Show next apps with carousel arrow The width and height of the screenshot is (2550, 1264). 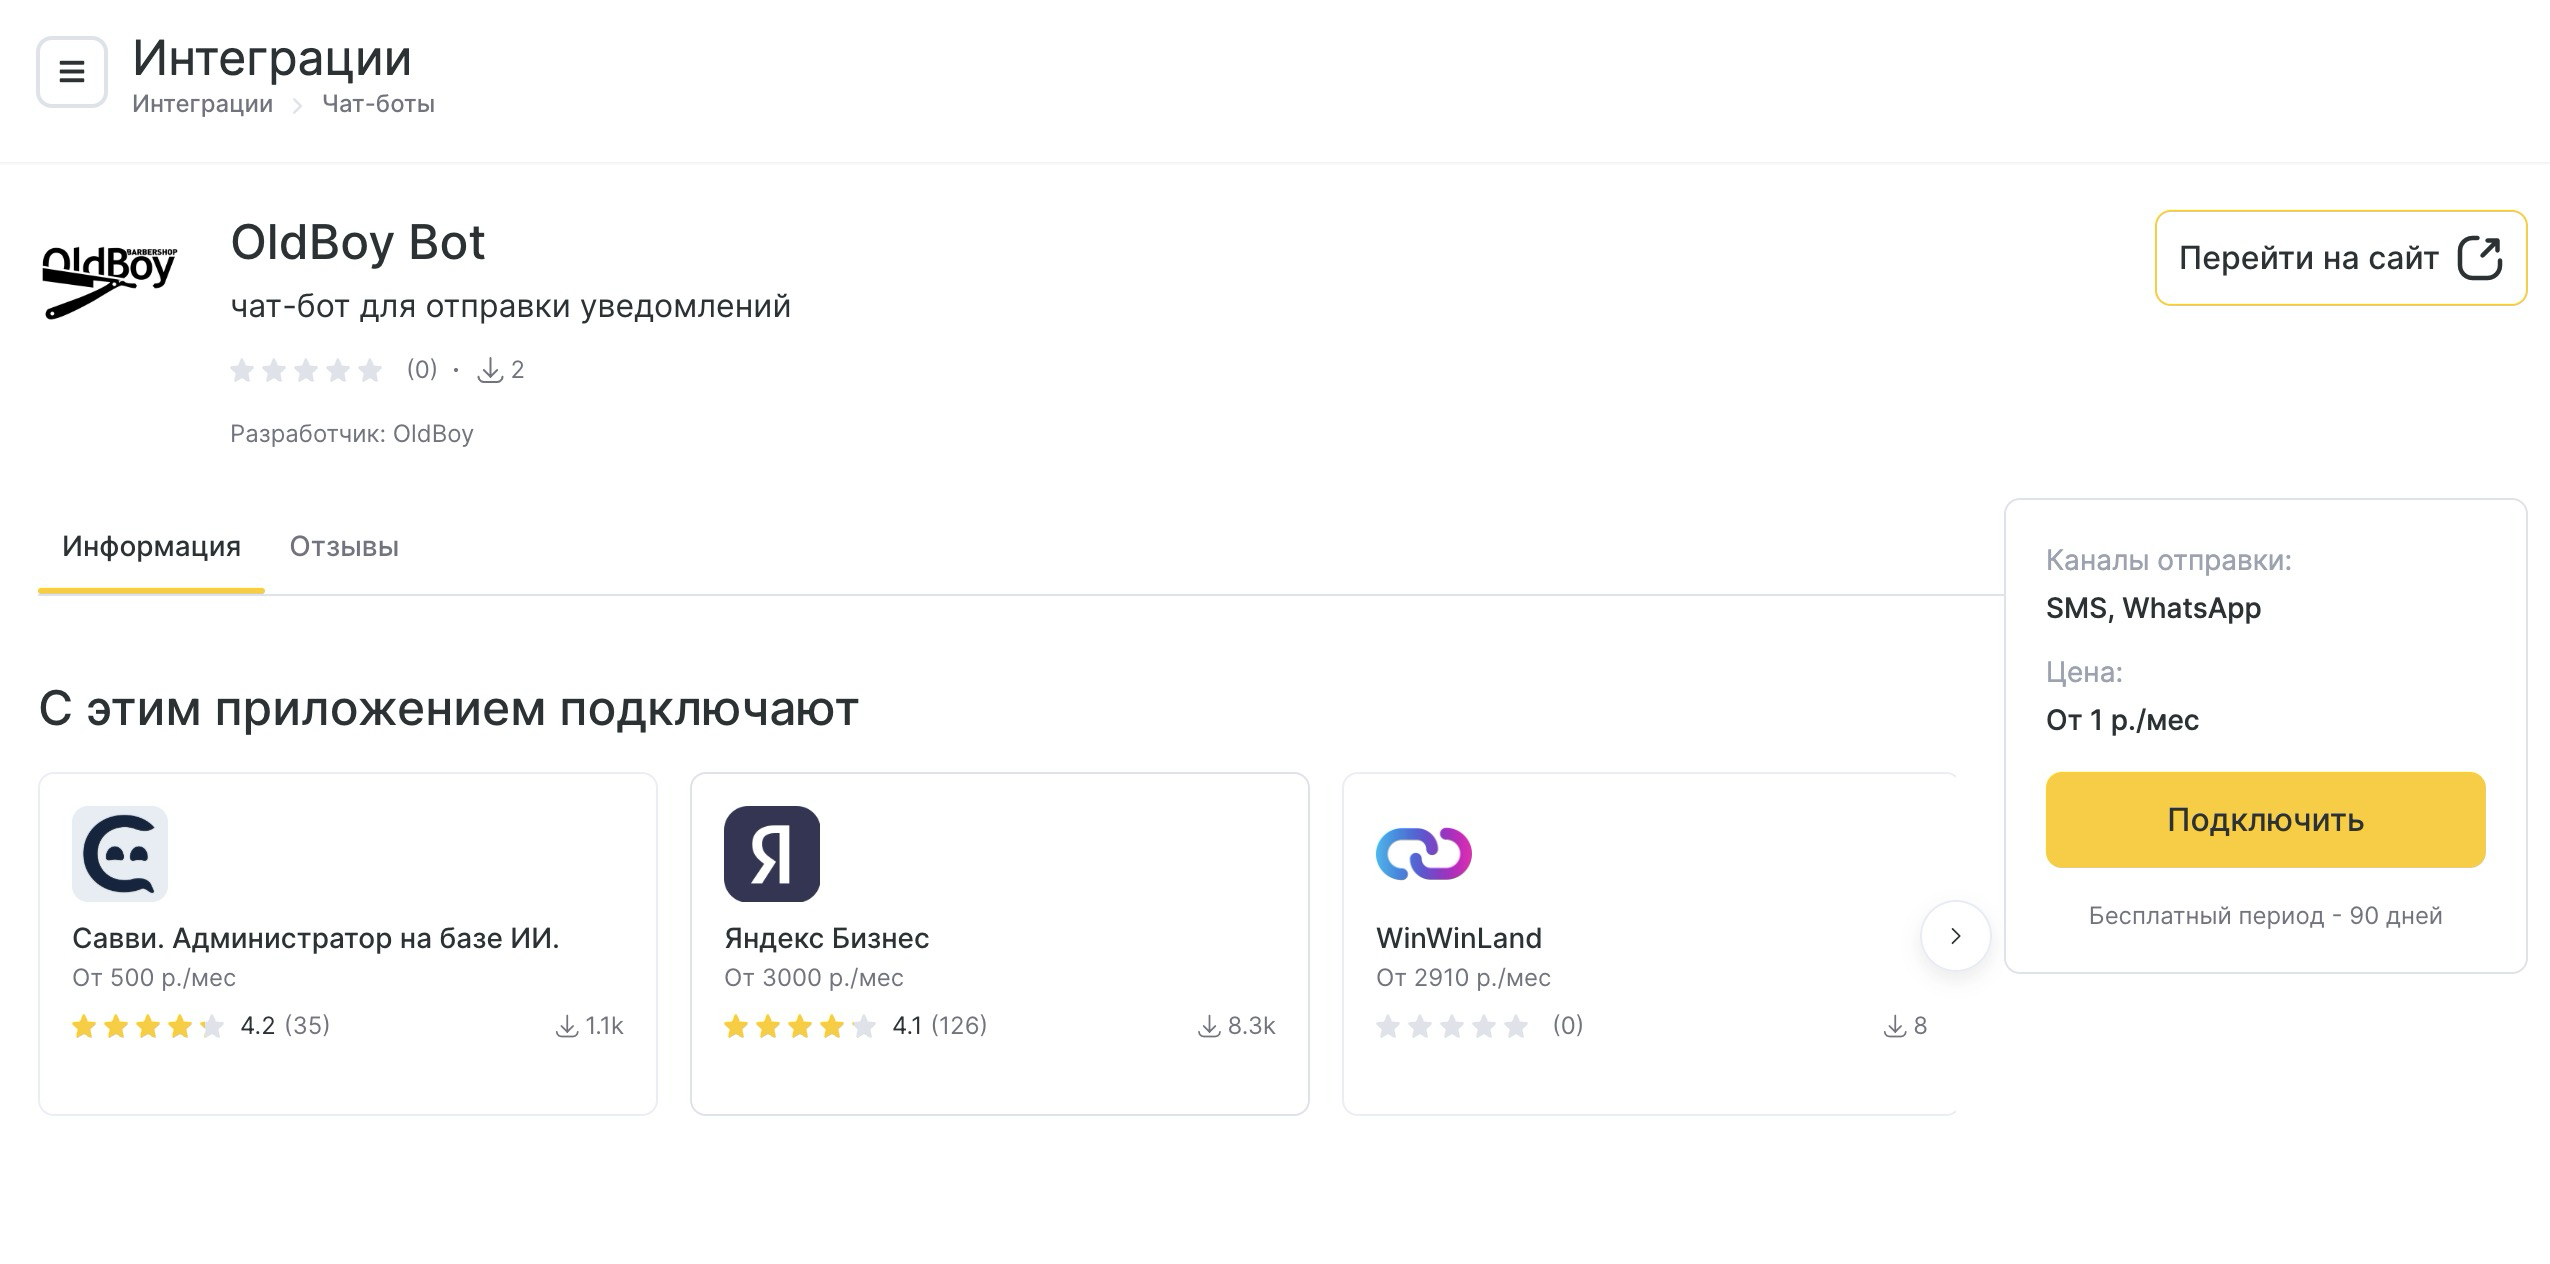point(1955,936)
